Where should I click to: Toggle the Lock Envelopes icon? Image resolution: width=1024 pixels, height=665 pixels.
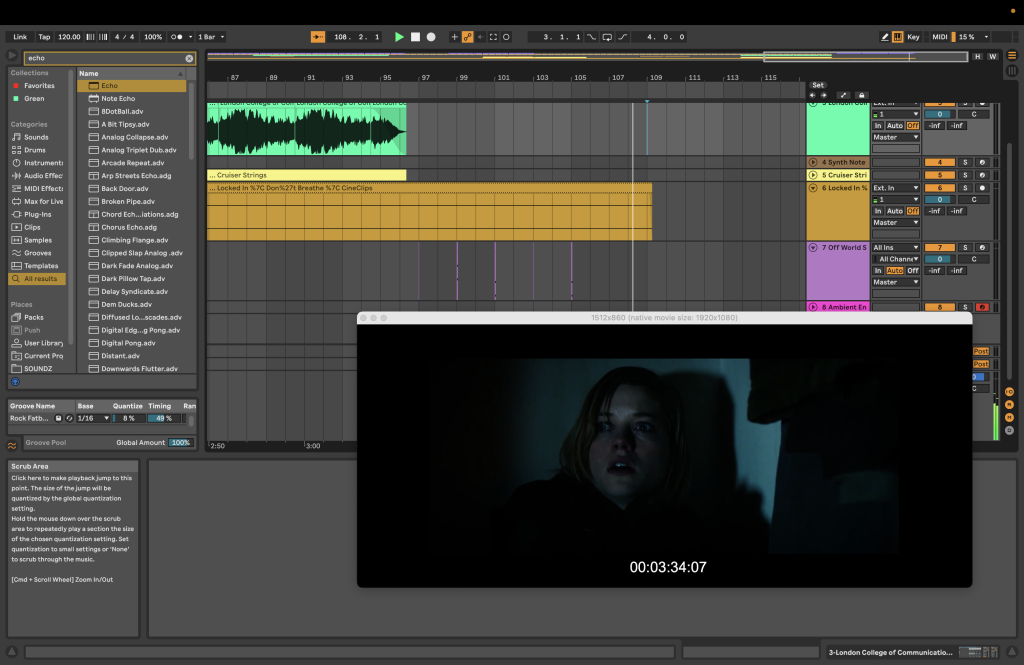tap(861, 95)
